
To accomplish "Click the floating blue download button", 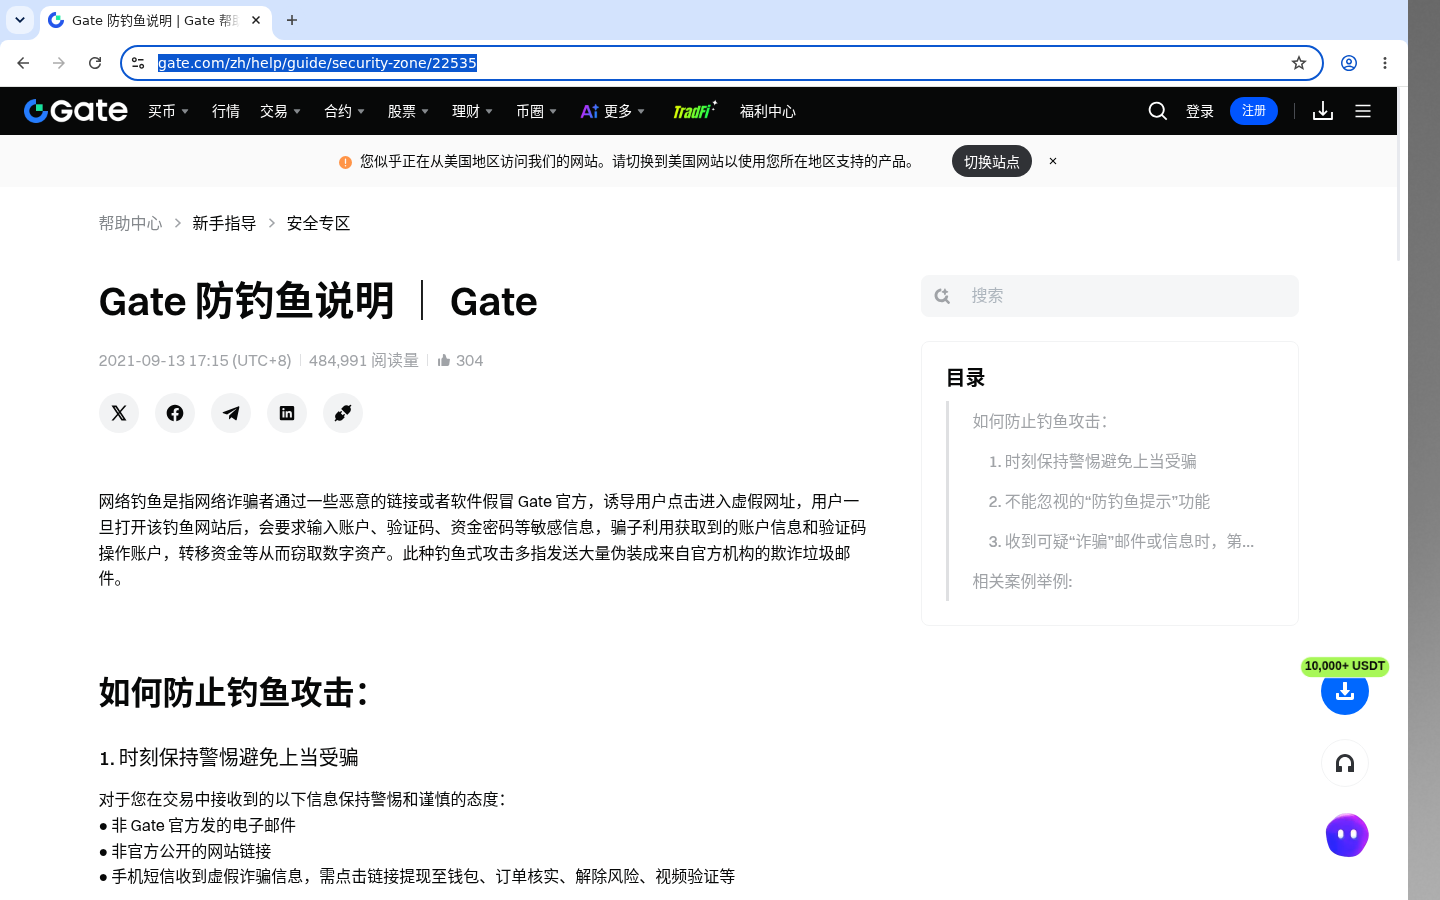I will pyautogui.click(x=1345, y=691).
